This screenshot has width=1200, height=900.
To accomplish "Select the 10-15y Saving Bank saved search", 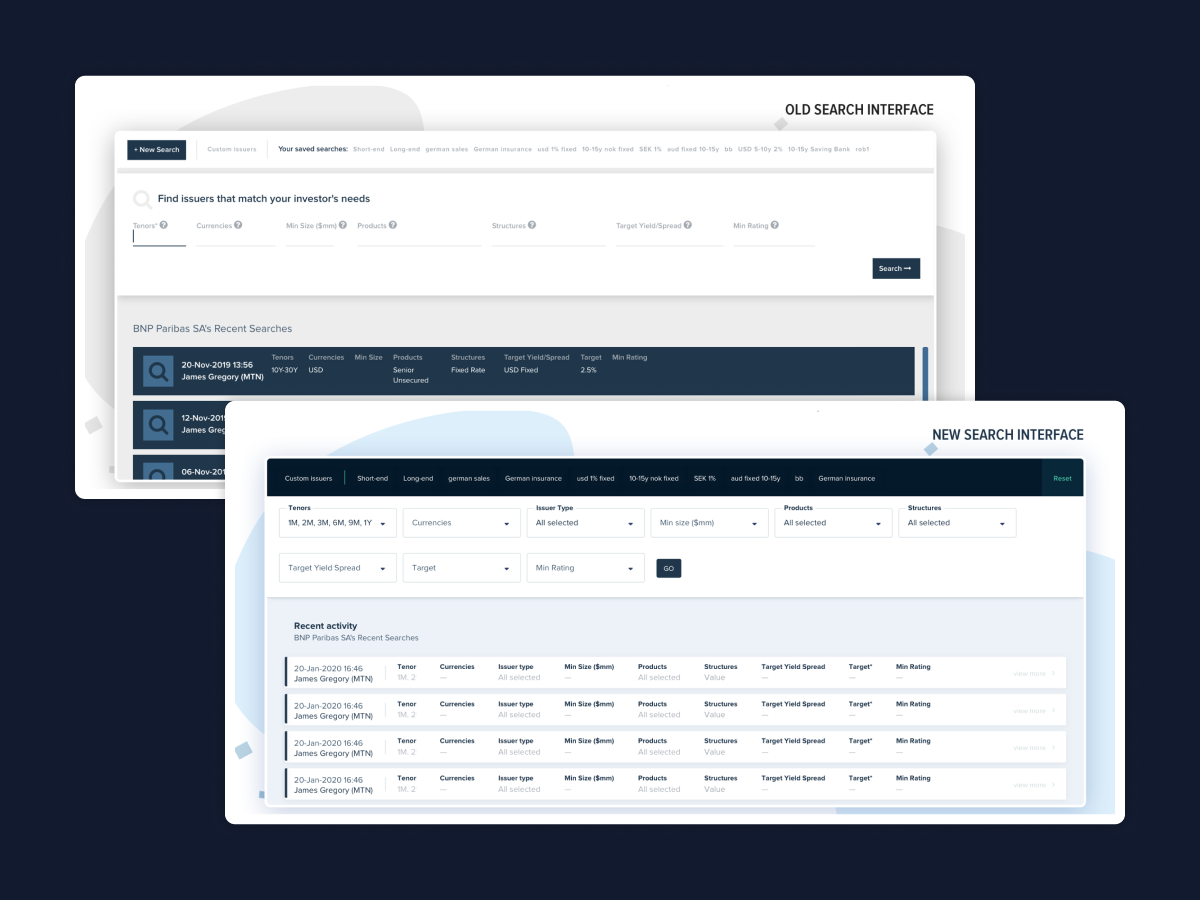I will tap(818, 149).
